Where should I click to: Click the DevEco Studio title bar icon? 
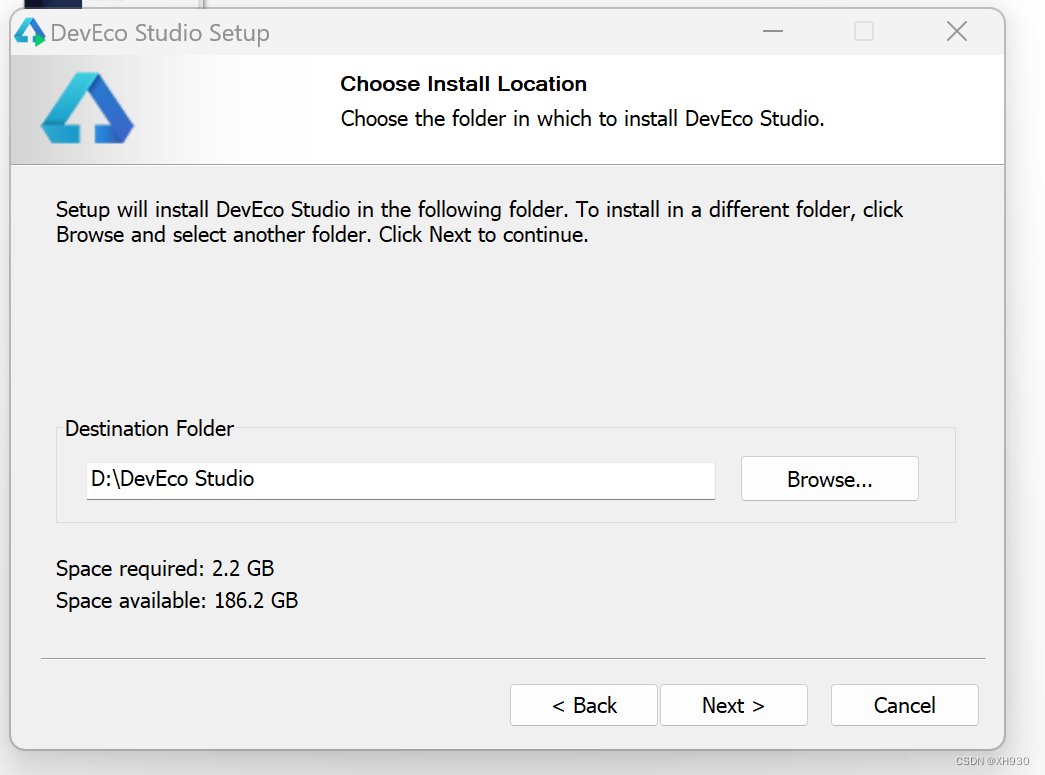click(x=30, y=33)
